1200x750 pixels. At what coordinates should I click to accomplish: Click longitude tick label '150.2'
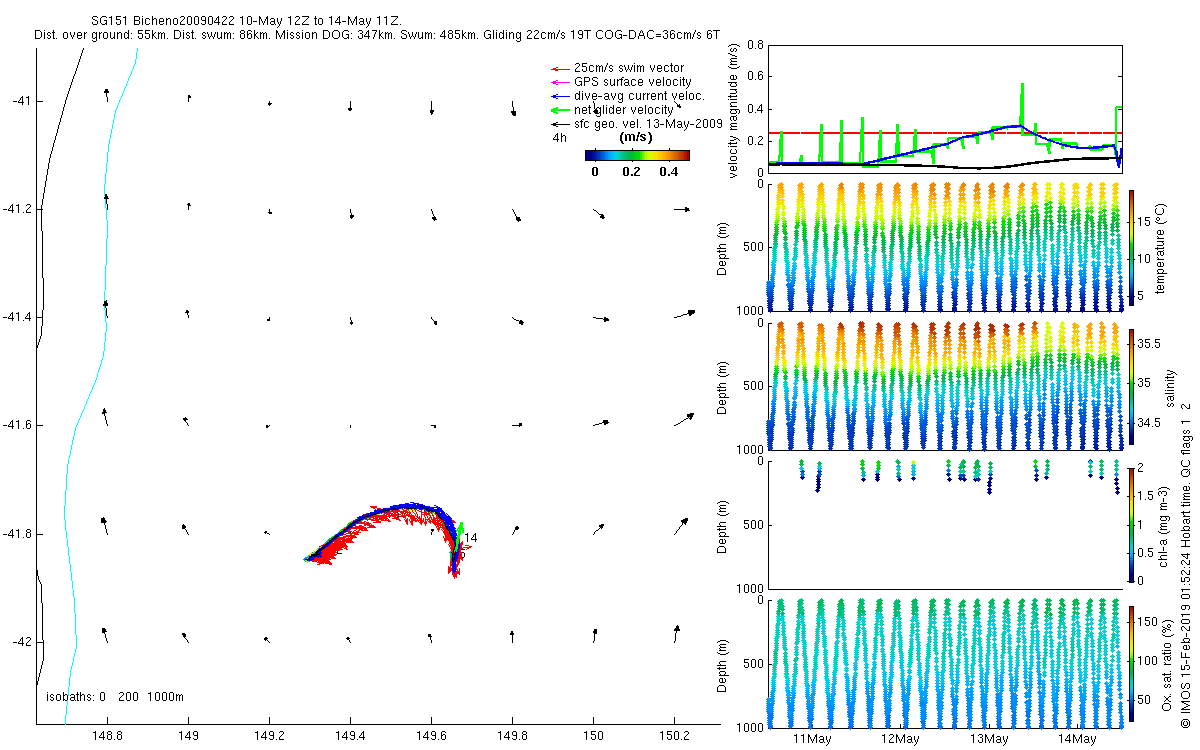point(675,736)
